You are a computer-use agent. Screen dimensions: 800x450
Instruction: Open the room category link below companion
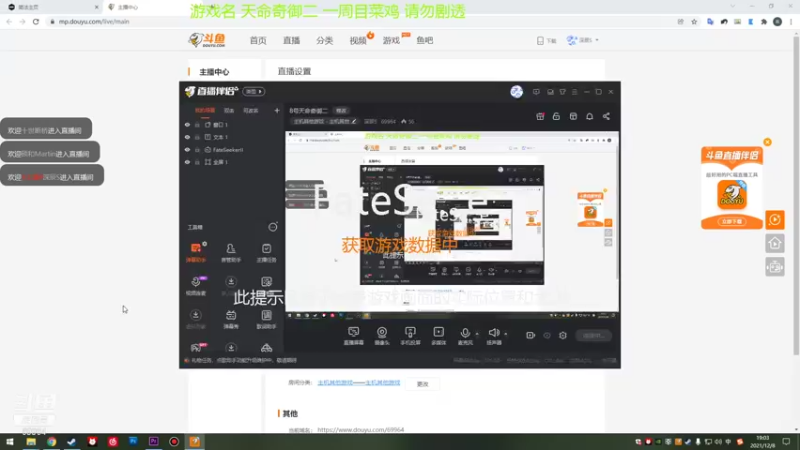click(359, 383)
